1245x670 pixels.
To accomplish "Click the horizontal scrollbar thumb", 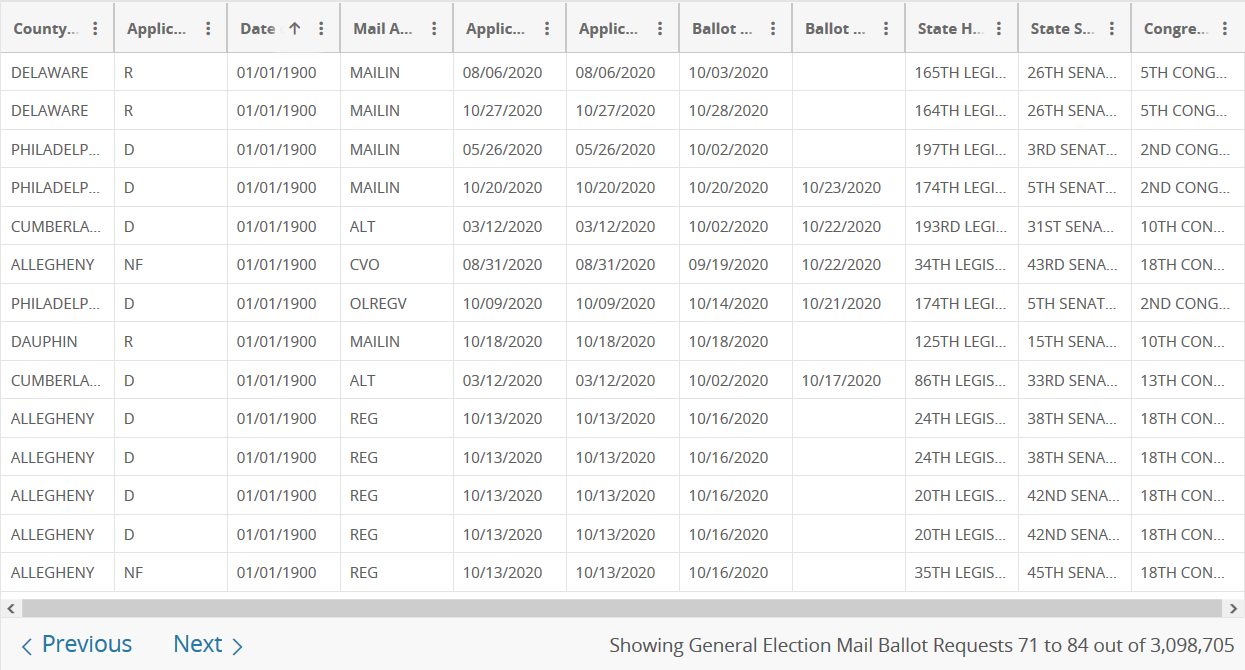I will click(622, 608).
